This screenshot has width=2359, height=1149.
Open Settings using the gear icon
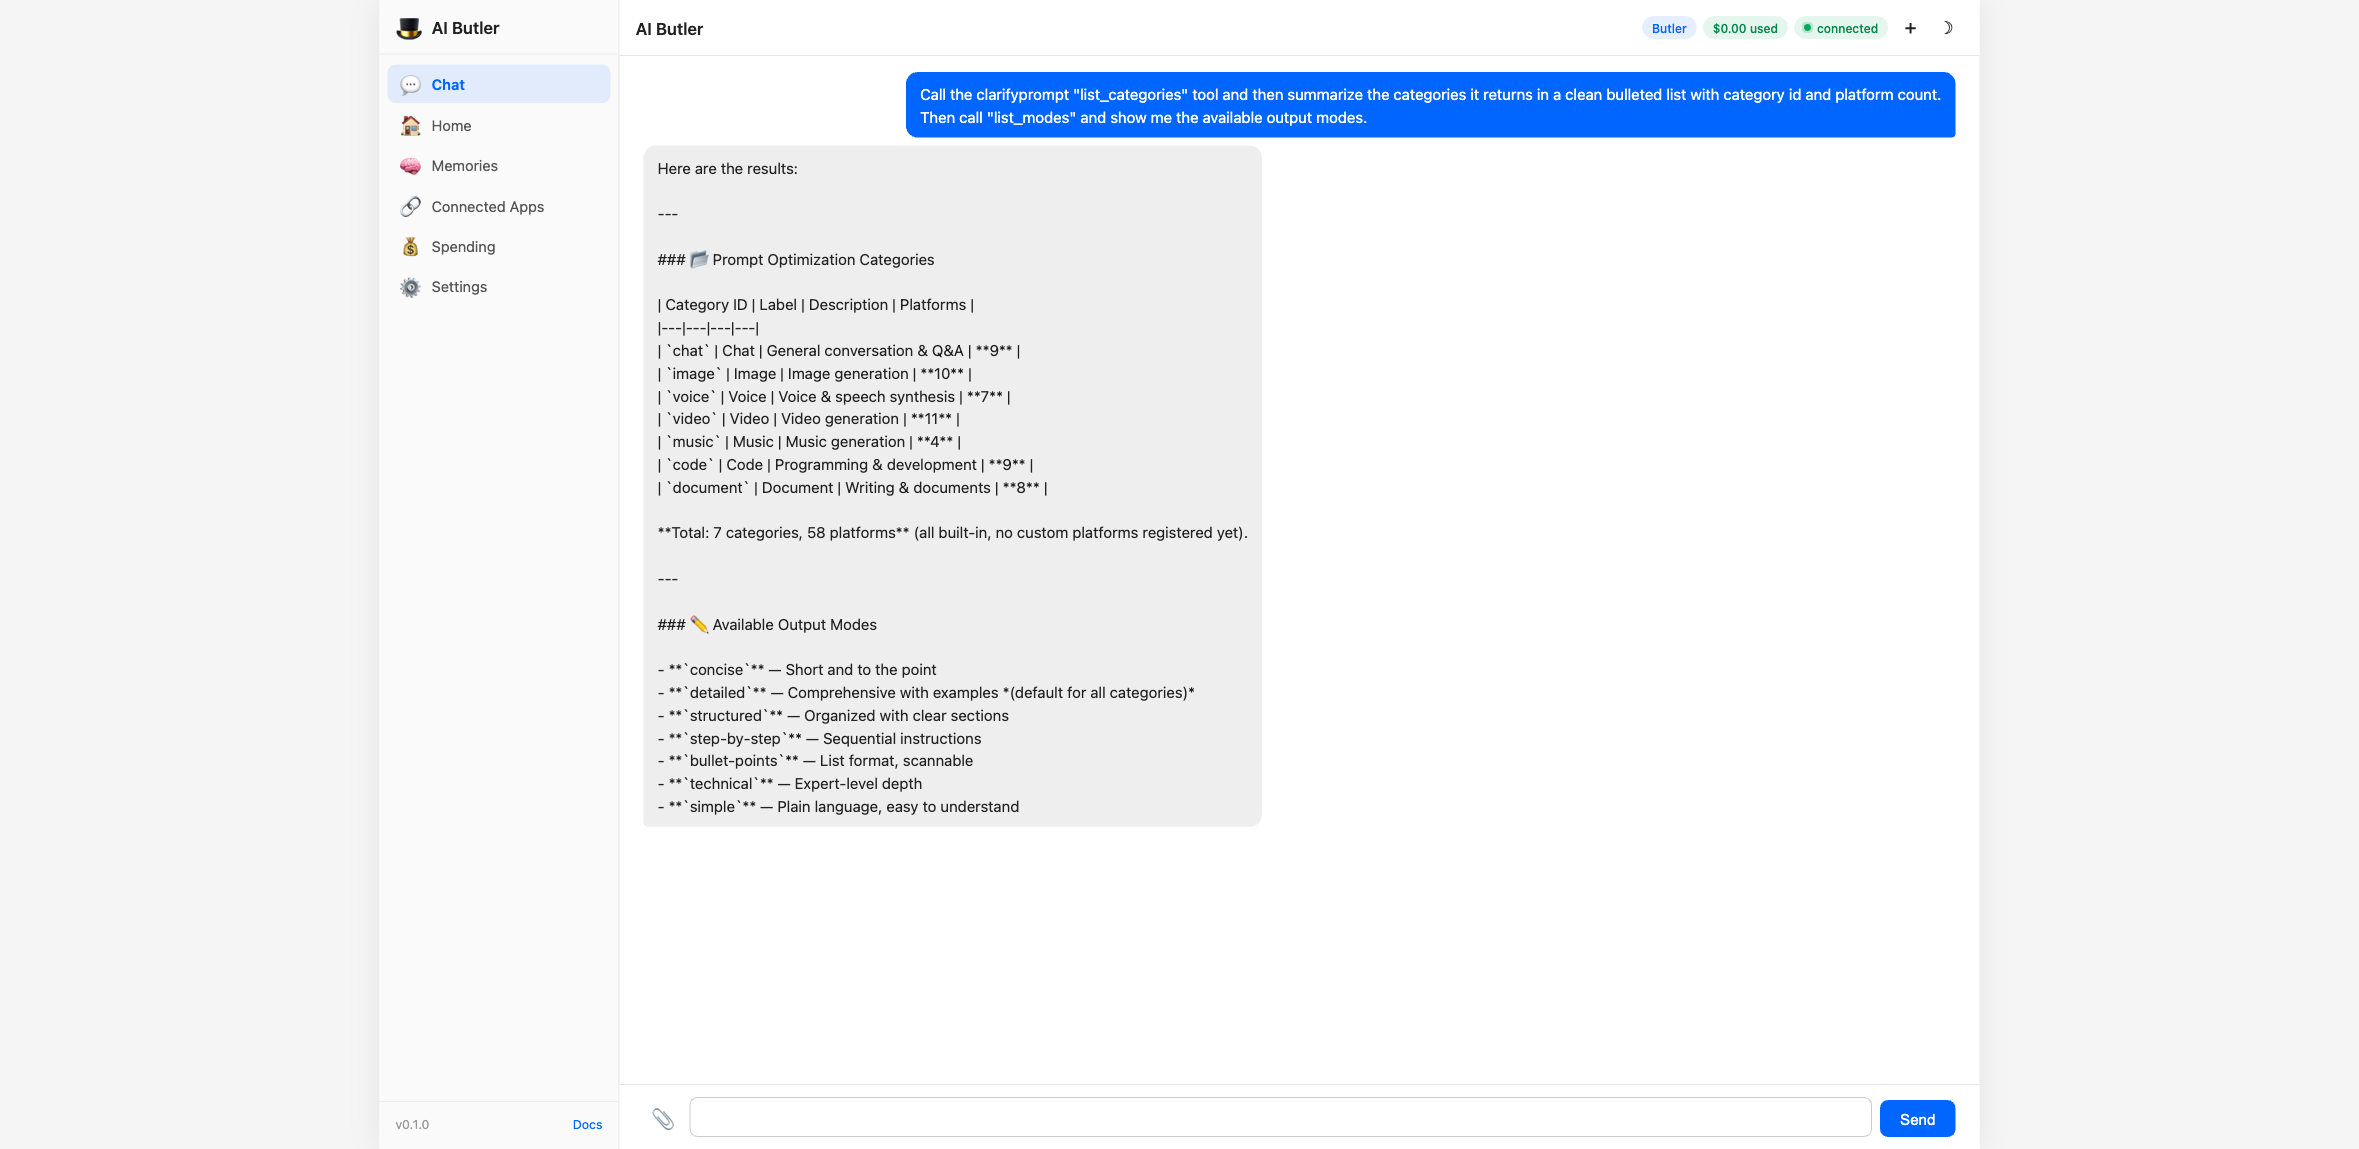coord(410,287)
